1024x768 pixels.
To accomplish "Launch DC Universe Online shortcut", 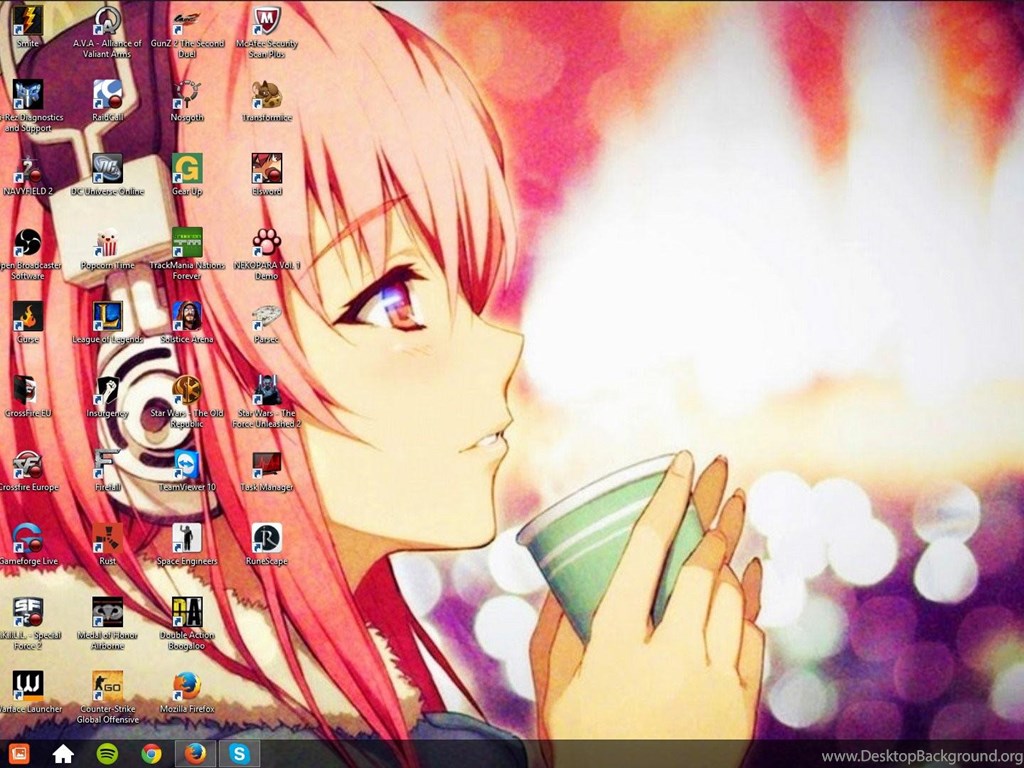I will click(x=107, y=168).
